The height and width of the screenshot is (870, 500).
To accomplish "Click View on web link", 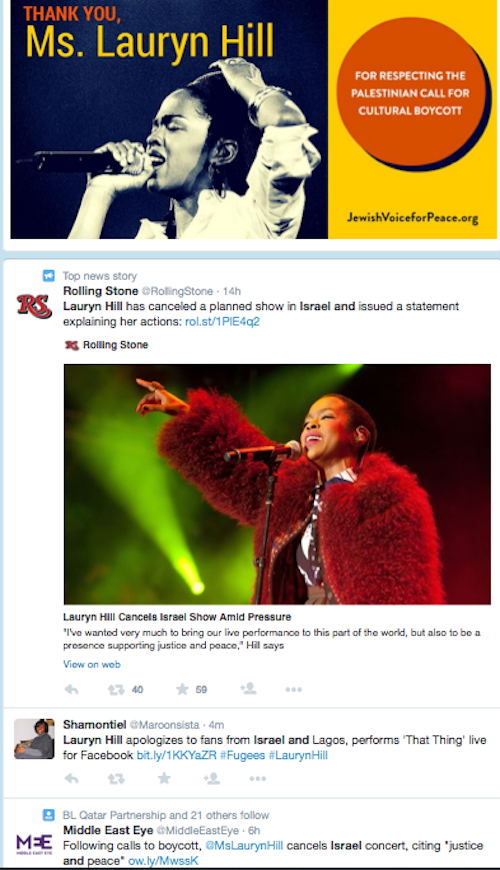I will click(x=92, y=664).
